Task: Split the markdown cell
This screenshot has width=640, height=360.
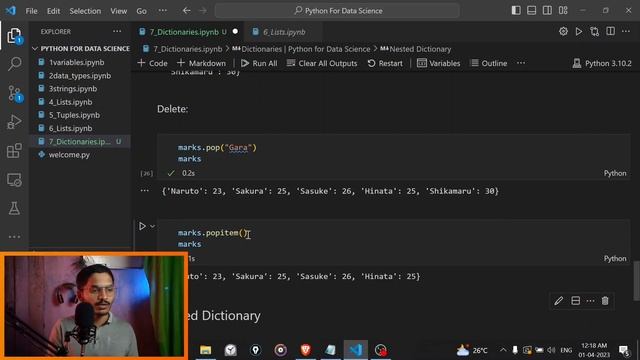Action: [576, 301]
